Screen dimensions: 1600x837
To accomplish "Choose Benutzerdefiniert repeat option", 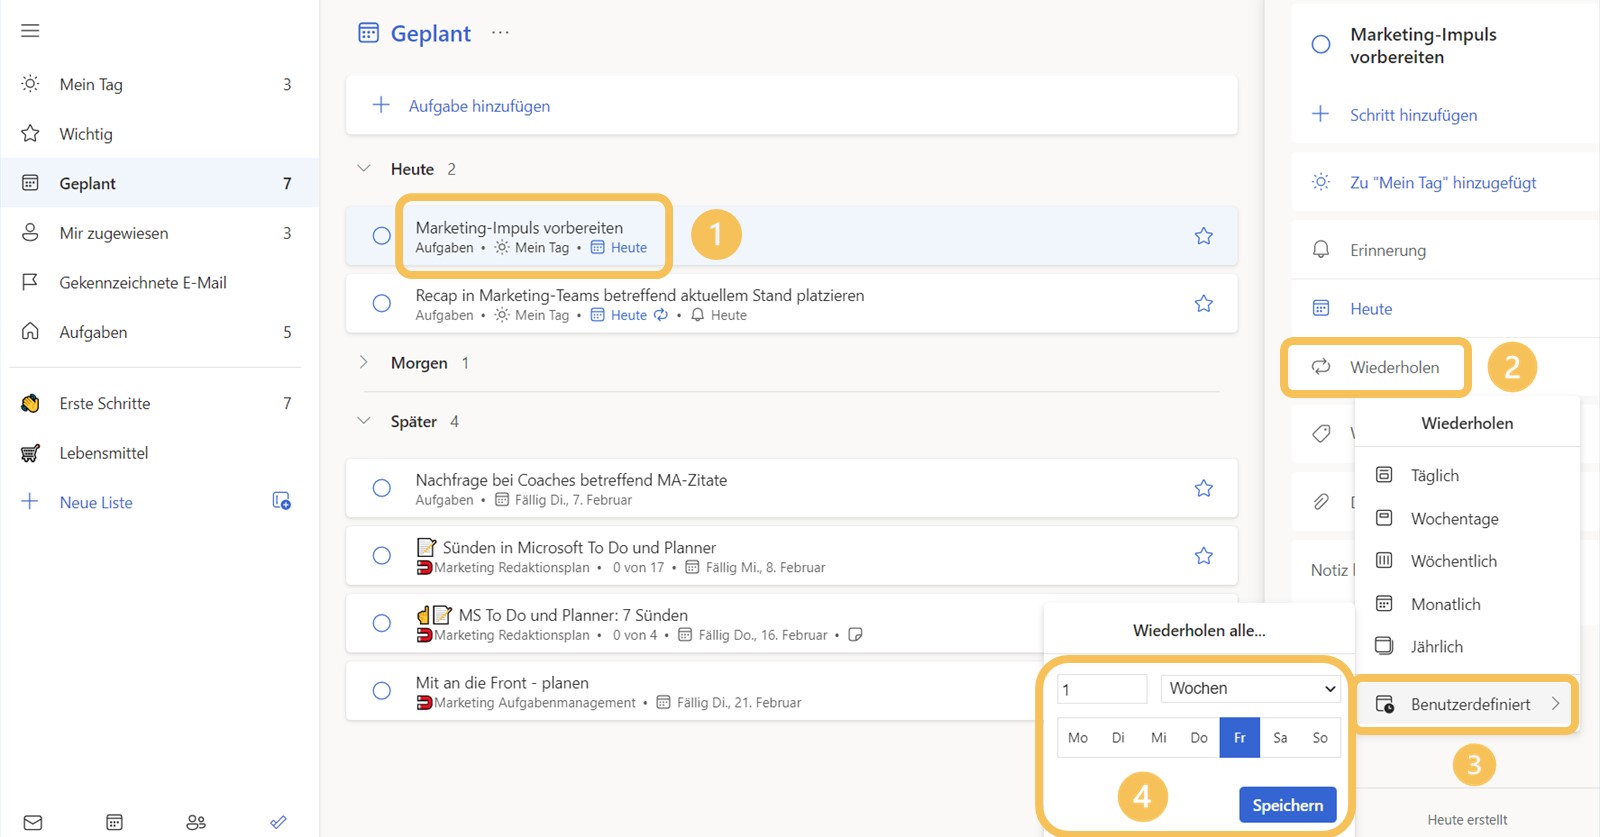I will pyautogui.click(x=1469, y=704).
